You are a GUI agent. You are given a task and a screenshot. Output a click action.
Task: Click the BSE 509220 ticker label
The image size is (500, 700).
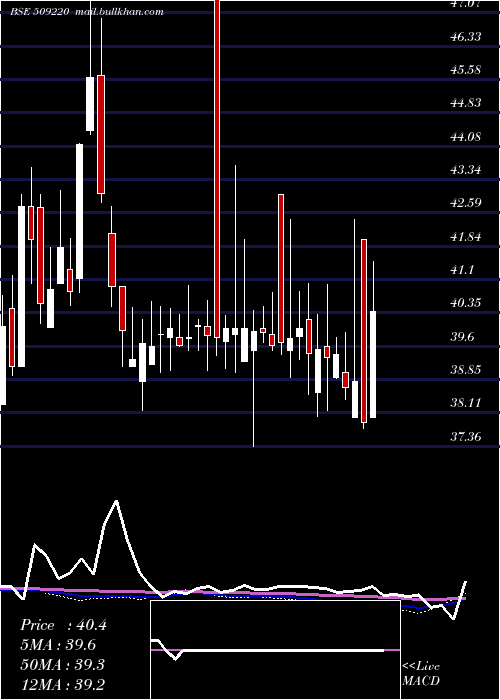tap(40, 12)
